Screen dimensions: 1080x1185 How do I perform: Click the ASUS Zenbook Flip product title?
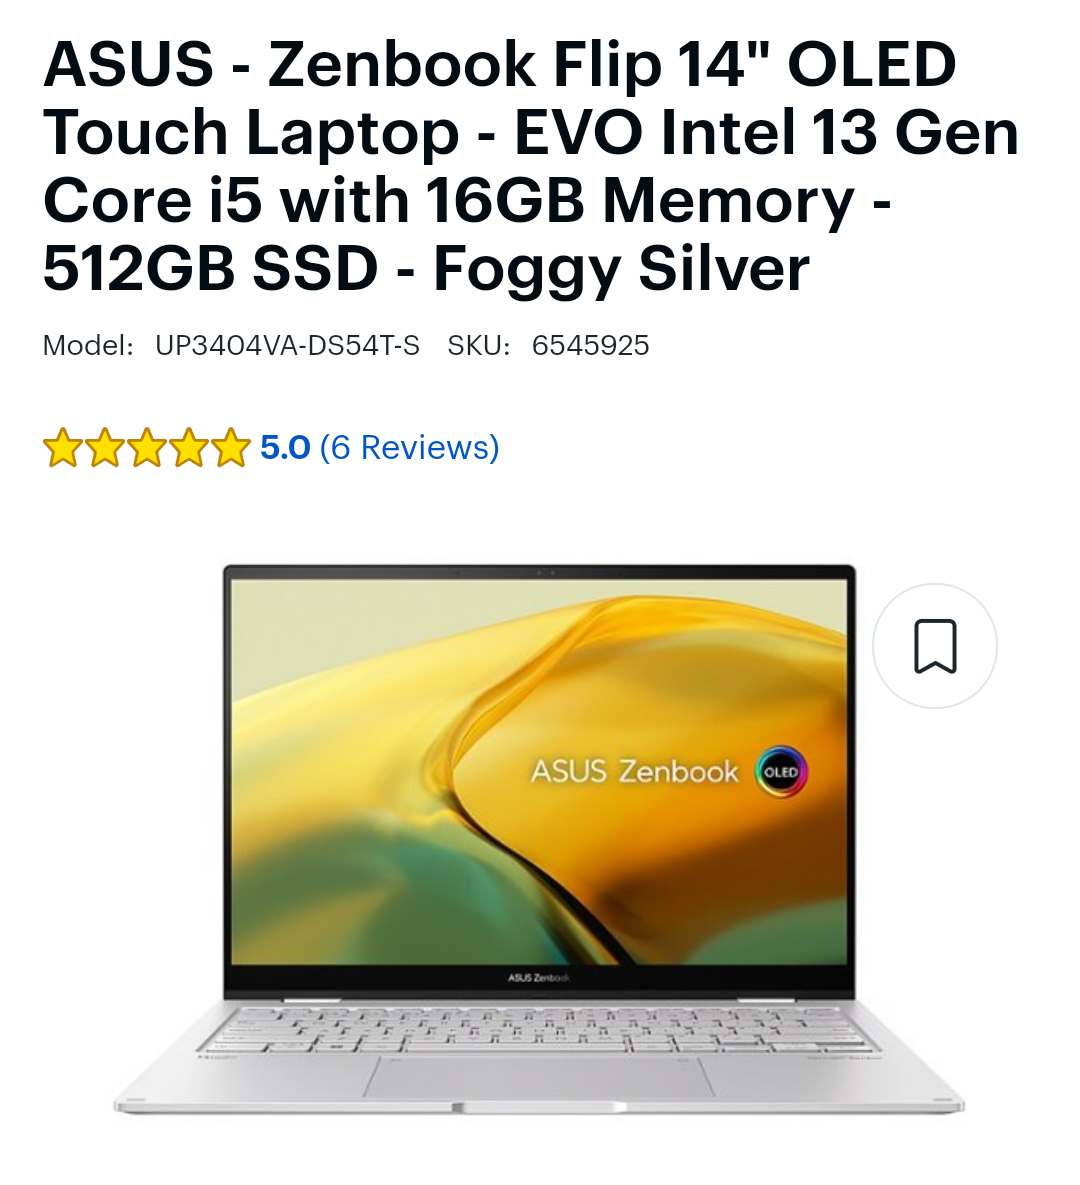[x=531, y=166]
